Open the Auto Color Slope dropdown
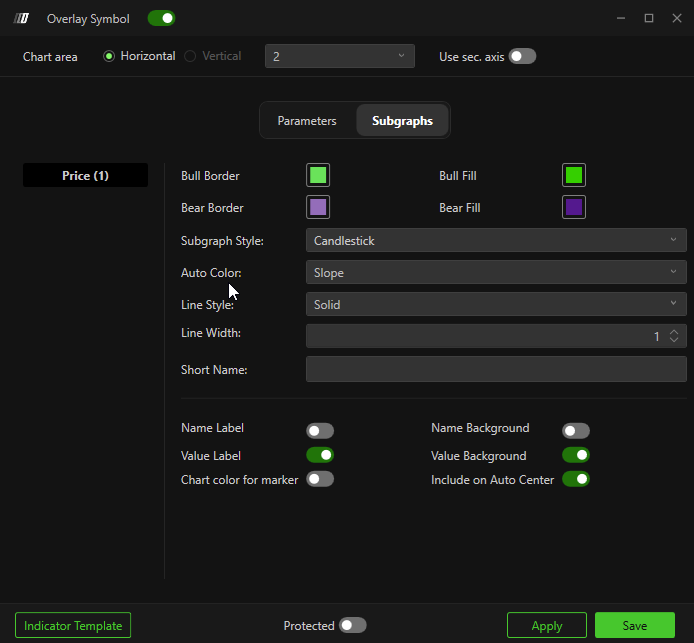 [495, 272]
